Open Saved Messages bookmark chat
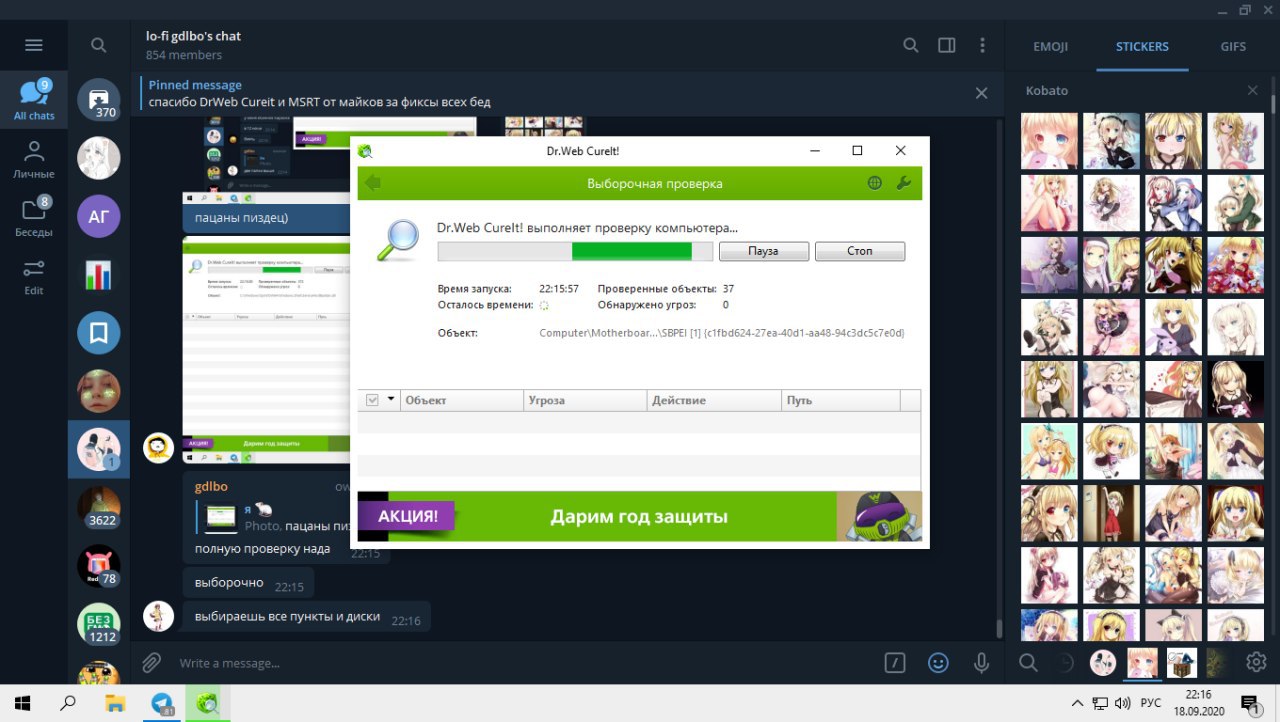 pos(99,333)
